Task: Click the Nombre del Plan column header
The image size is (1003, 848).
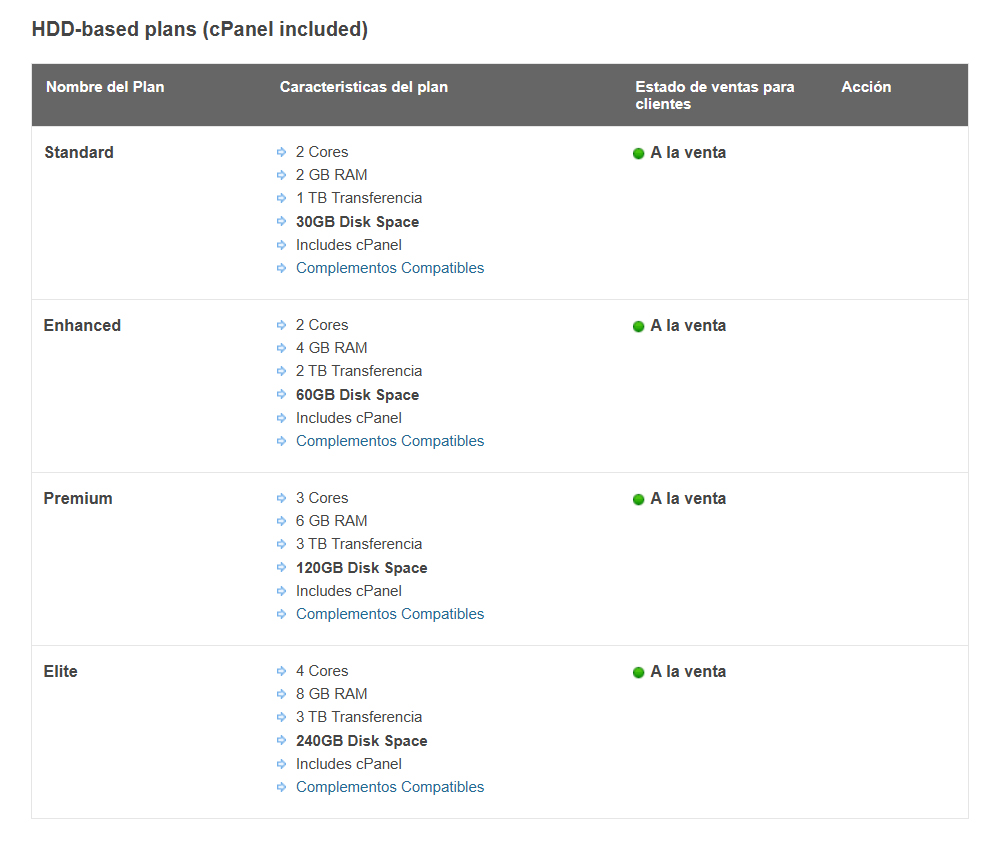Action: coord(105,87)
